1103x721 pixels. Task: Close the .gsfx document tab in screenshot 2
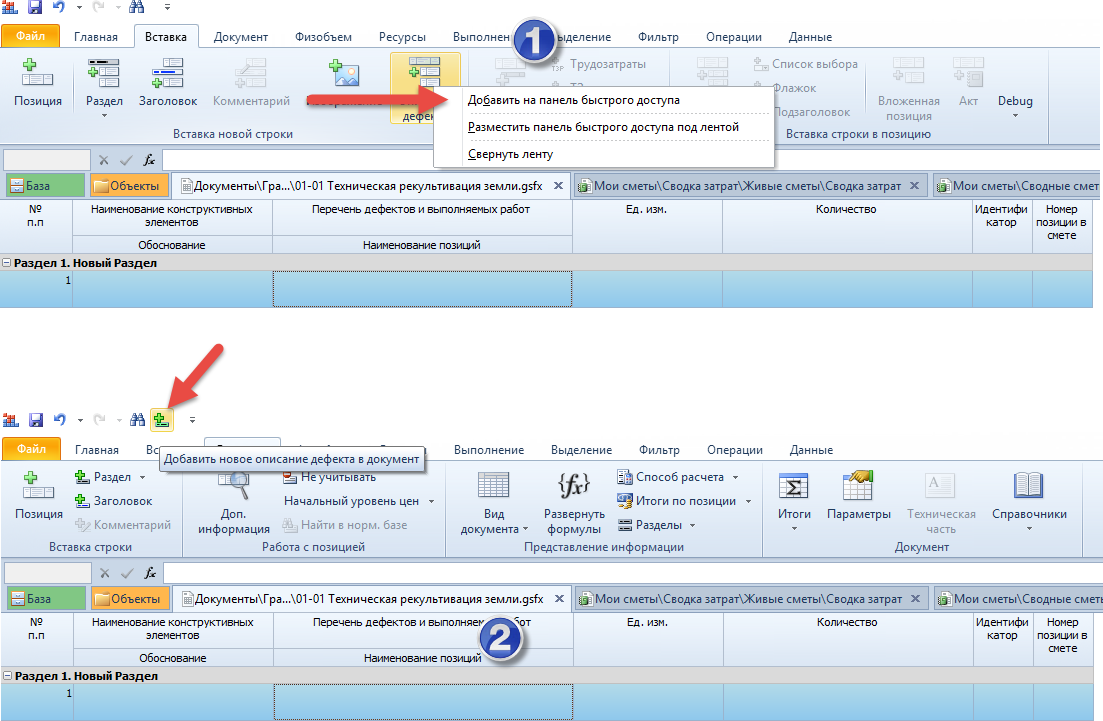click(559, 599)
